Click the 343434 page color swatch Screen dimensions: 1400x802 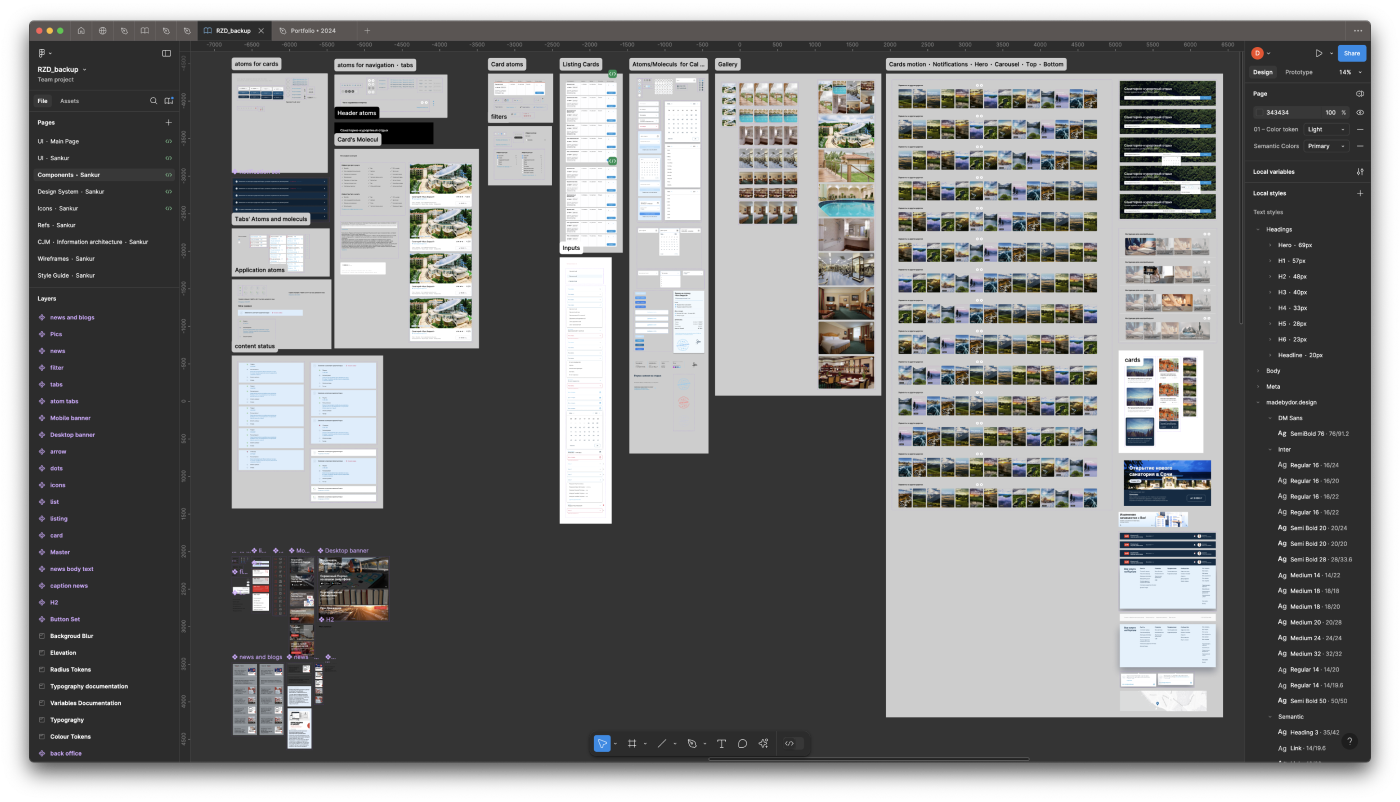click(1259, 112)
